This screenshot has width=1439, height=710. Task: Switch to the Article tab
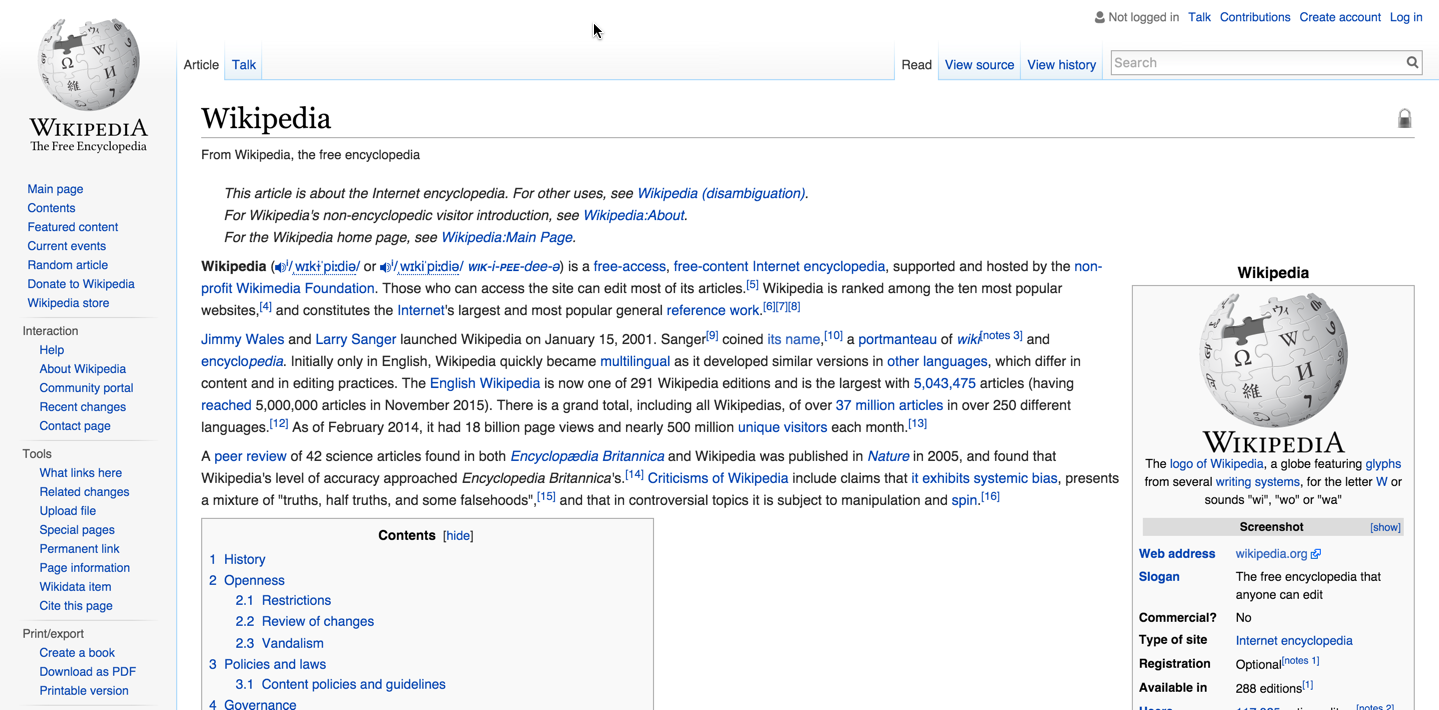click(201, 65)
